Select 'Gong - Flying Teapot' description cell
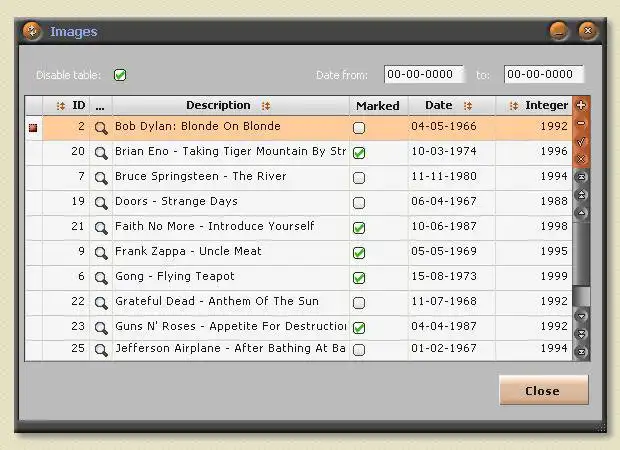 point(231,278)
